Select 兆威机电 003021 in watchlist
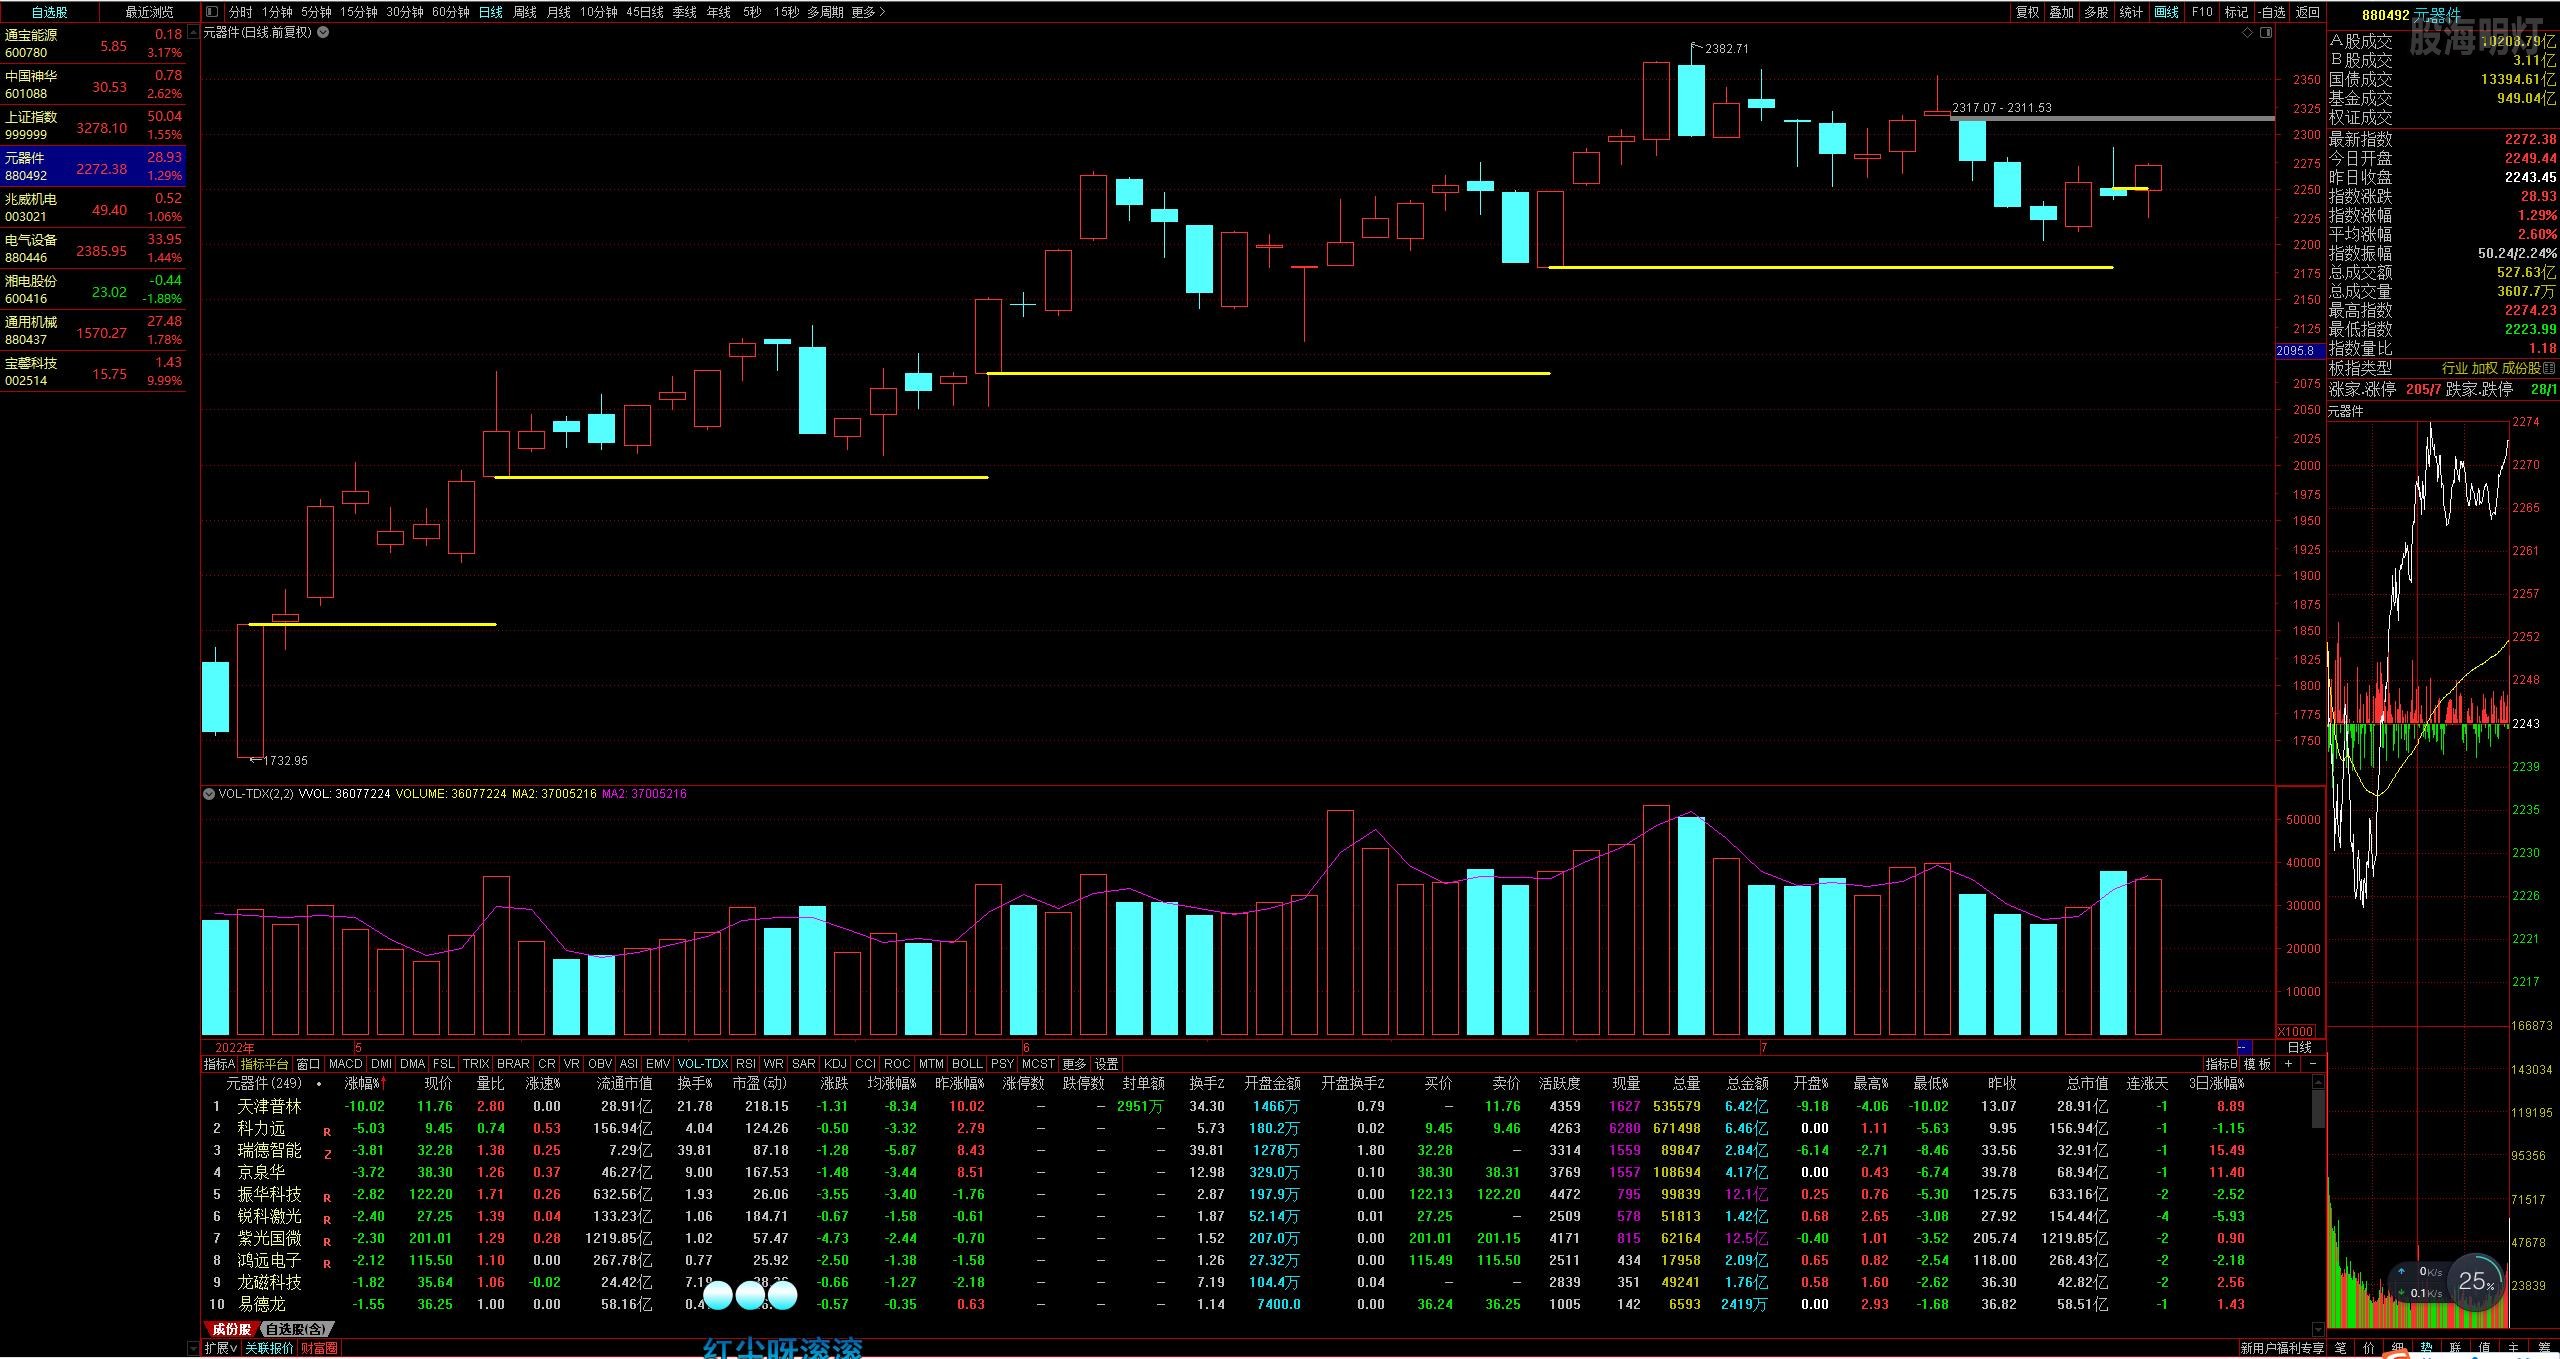The width and height of the screenshot is (2560, 1359). pos(93,208)
